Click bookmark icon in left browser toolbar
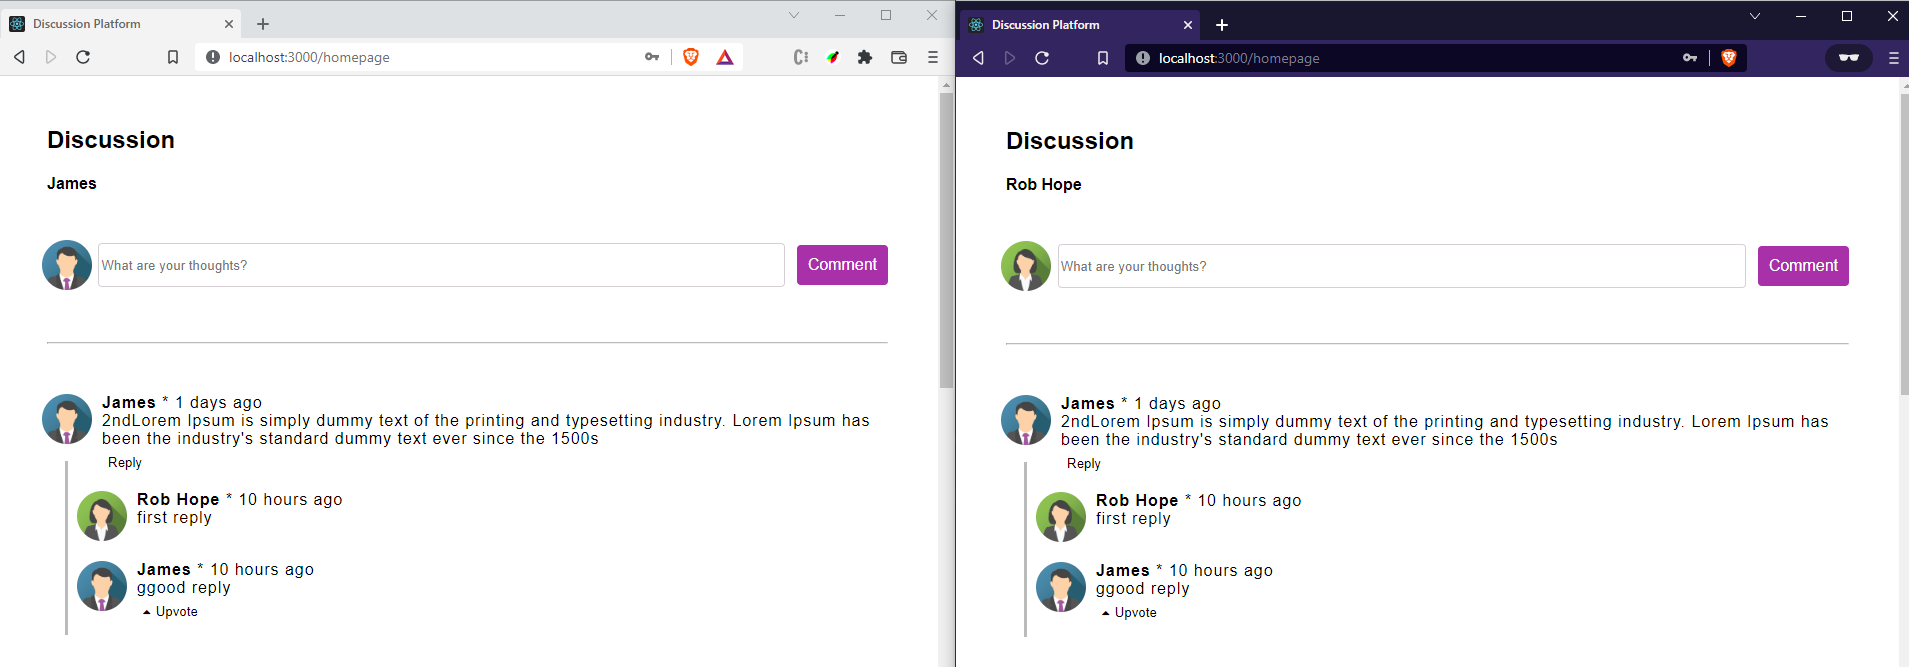This screenshot has height=667, width=1909. [x=173, y=57]
